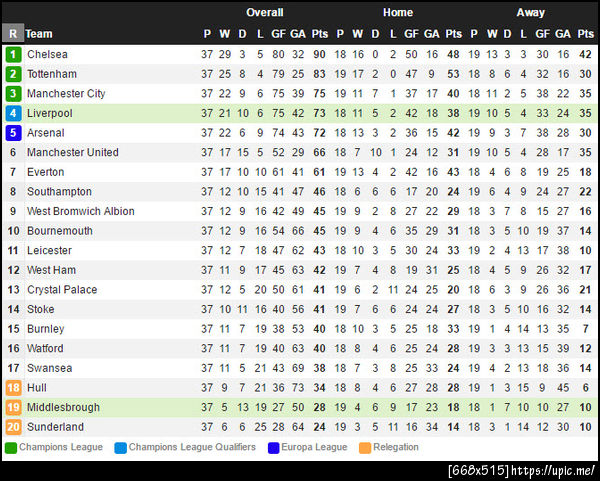Click Tottenham's rank 2 badge
Viewport: 600px width, 481px height.
tap(13, 74)
